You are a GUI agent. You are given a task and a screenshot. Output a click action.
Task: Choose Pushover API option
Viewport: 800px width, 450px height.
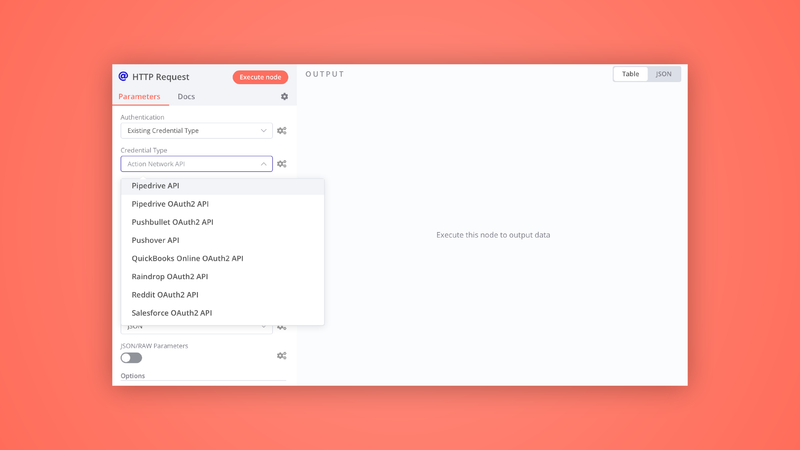(x=222, y=240)
